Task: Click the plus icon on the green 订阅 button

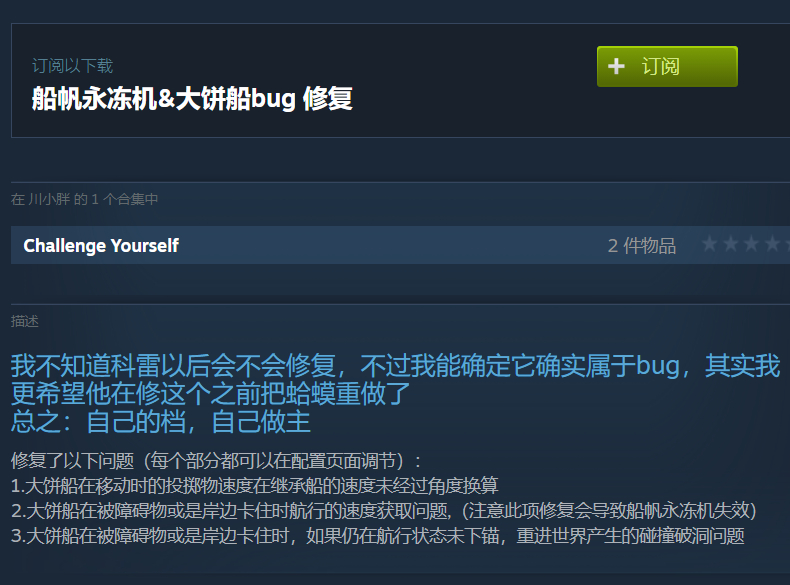Action: [x=616, y=67]
